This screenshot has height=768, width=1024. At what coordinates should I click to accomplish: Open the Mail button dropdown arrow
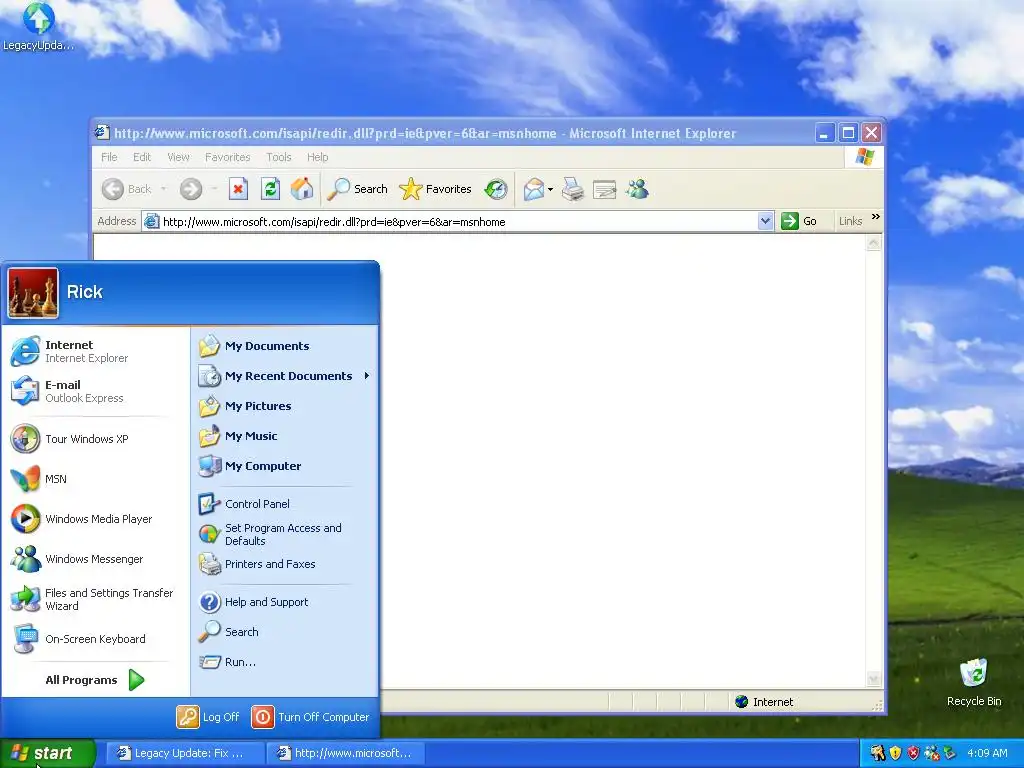click(x=550, y=189)
